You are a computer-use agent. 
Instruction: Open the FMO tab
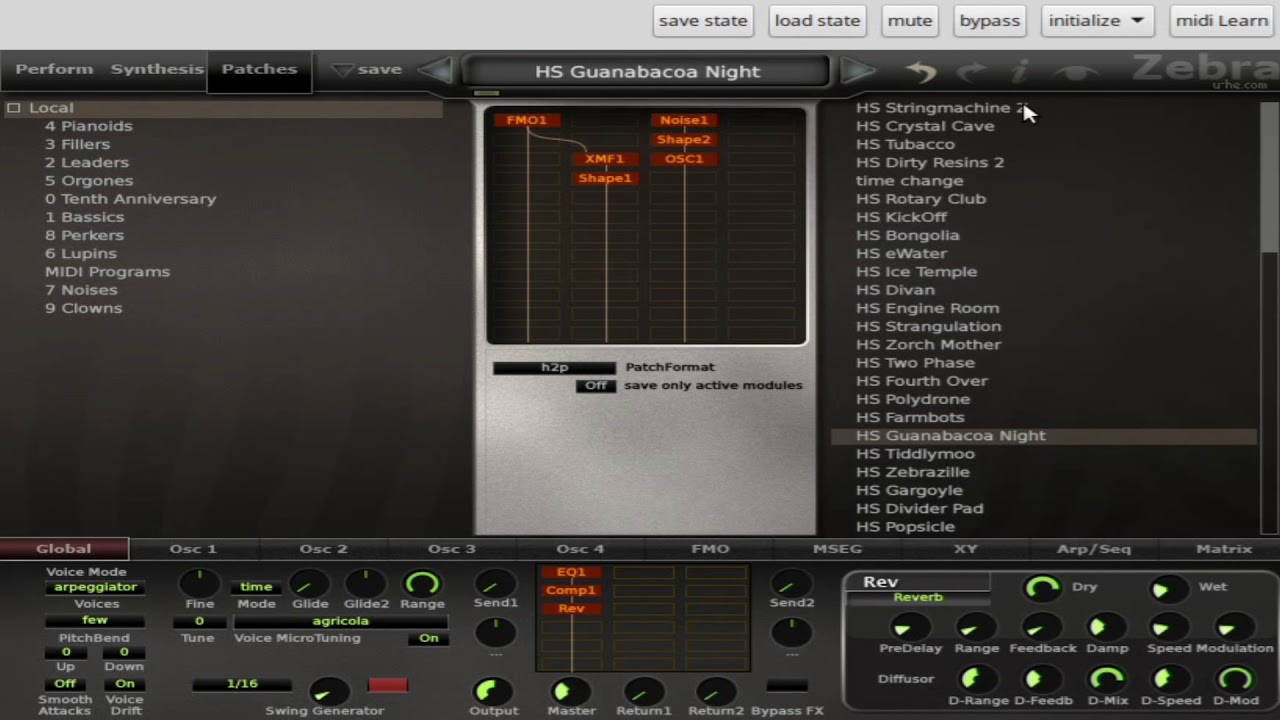(x=710, y=549)
